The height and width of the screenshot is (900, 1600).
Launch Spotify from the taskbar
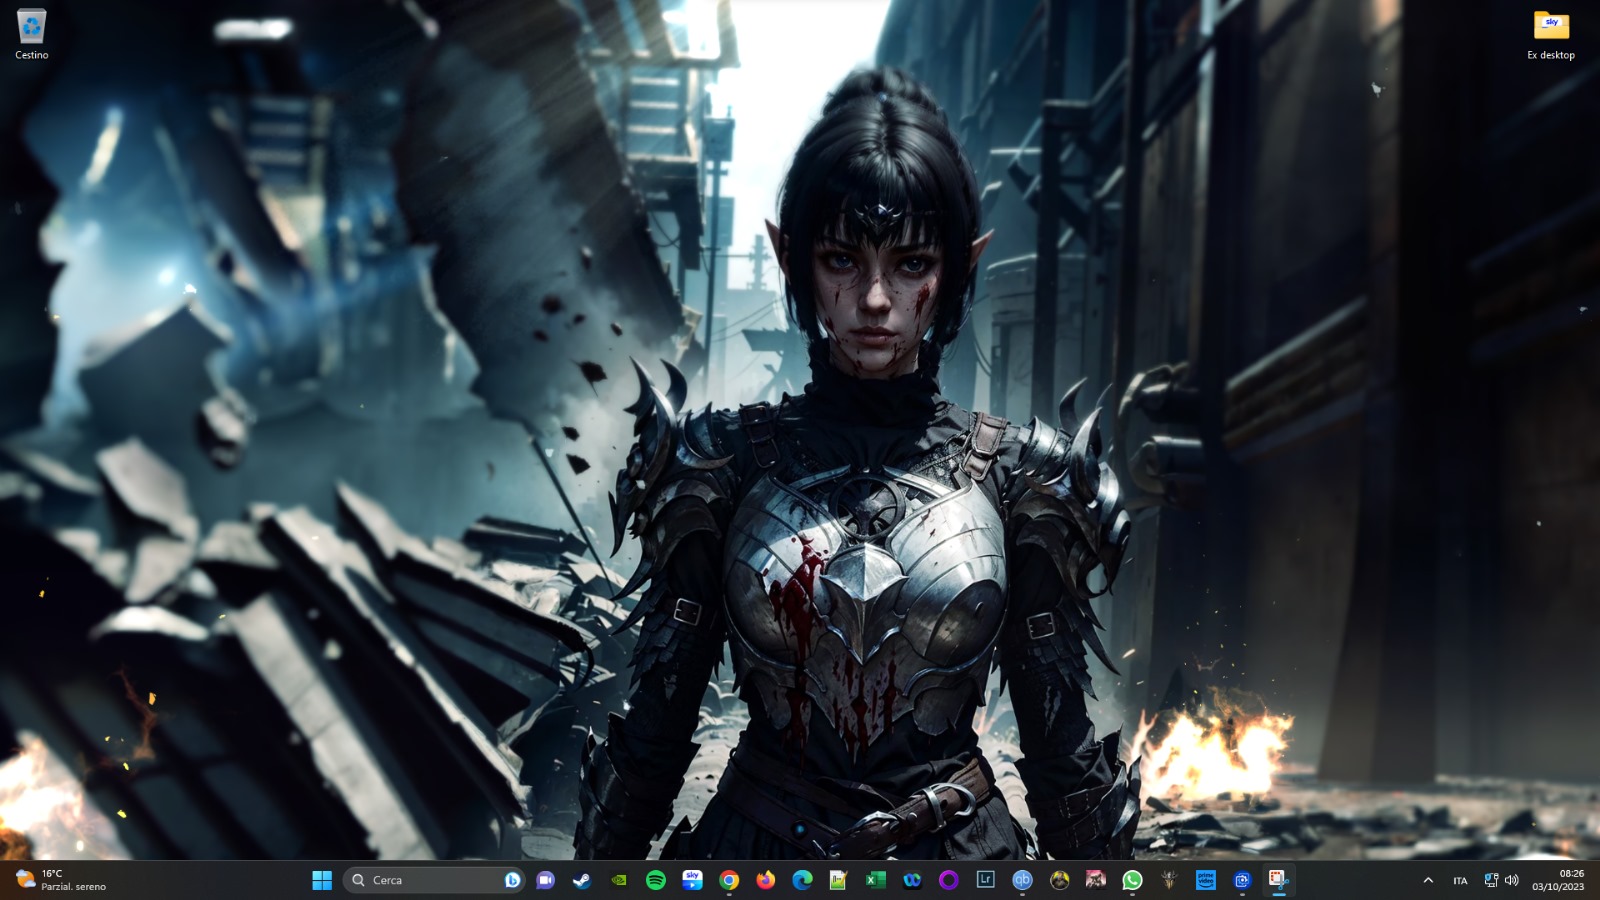[x=656, y=880]
